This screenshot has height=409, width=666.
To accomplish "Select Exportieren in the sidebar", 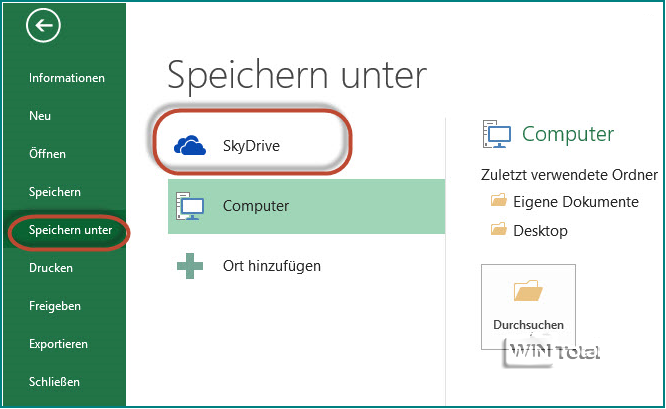I will coord(58,344).
